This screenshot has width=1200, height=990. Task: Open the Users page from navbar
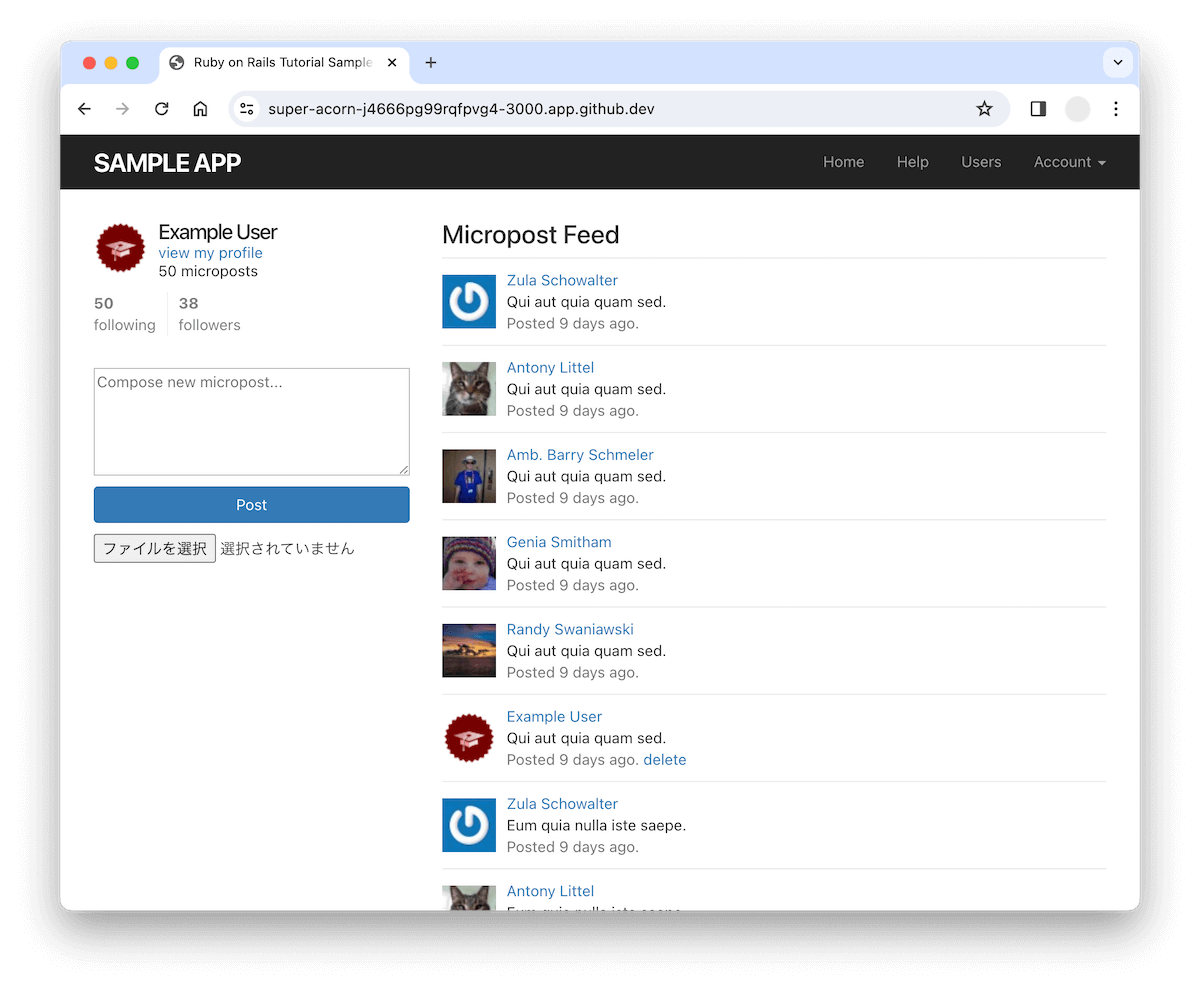click(x=981, y=162)
